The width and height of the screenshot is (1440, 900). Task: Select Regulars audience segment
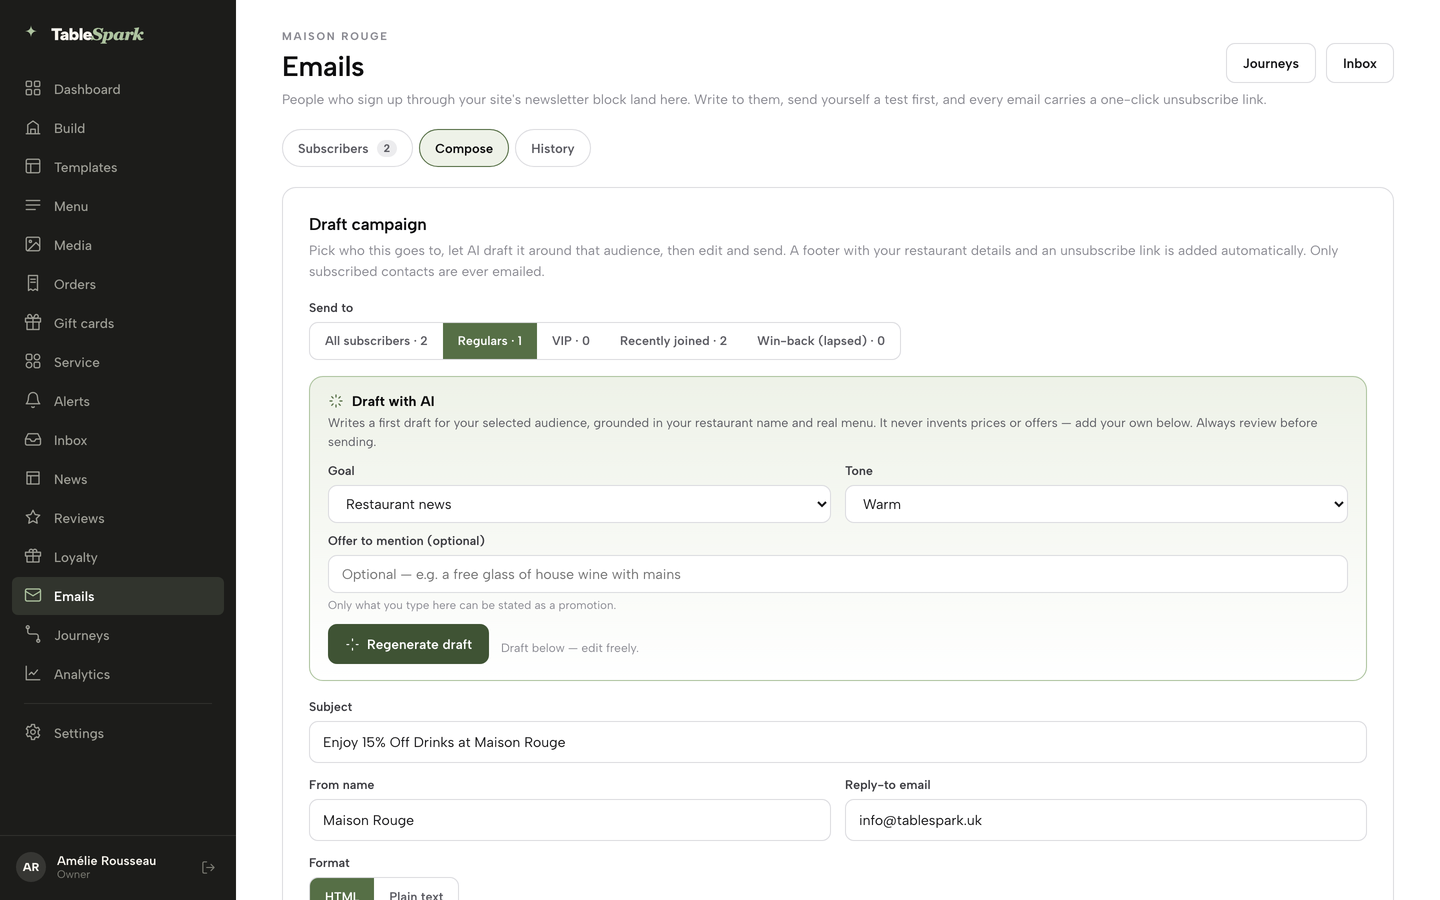(x=490, y=341)
